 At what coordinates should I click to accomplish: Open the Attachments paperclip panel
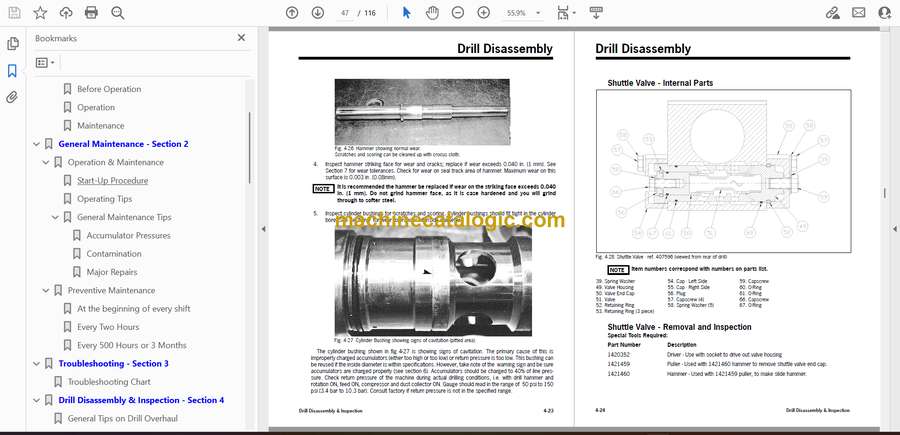click(12, 97)
